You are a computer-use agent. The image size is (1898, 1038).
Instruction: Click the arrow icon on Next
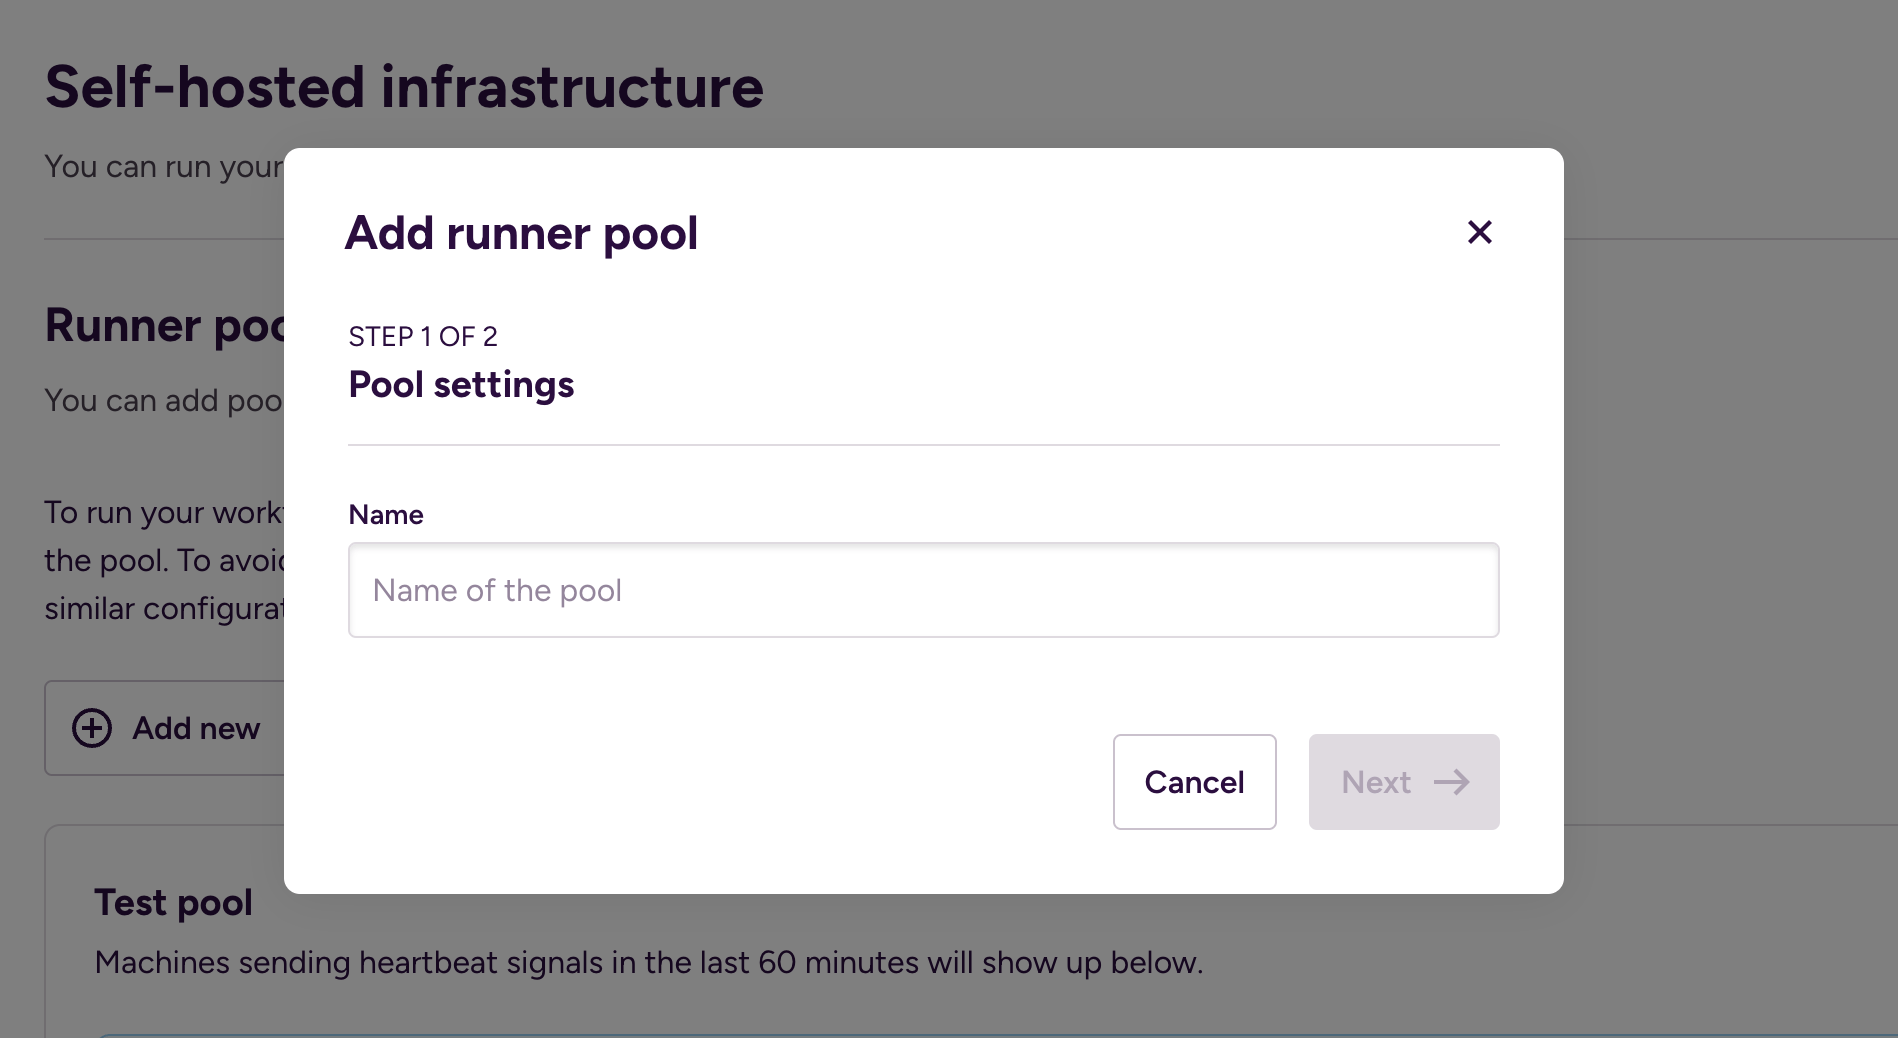tap(1451, 782)
